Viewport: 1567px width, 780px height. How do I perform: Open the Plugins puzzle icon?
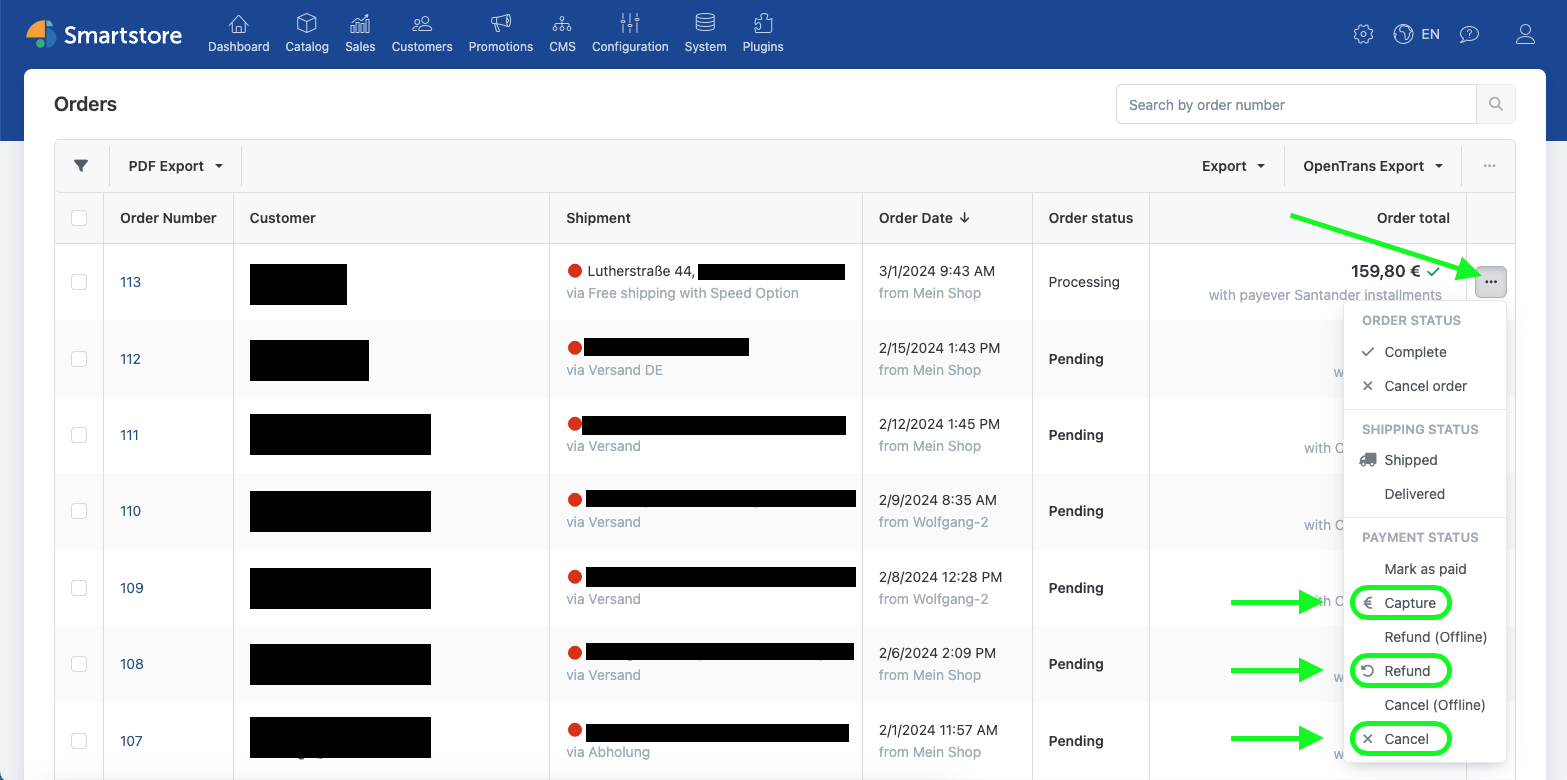click(763, 24)
